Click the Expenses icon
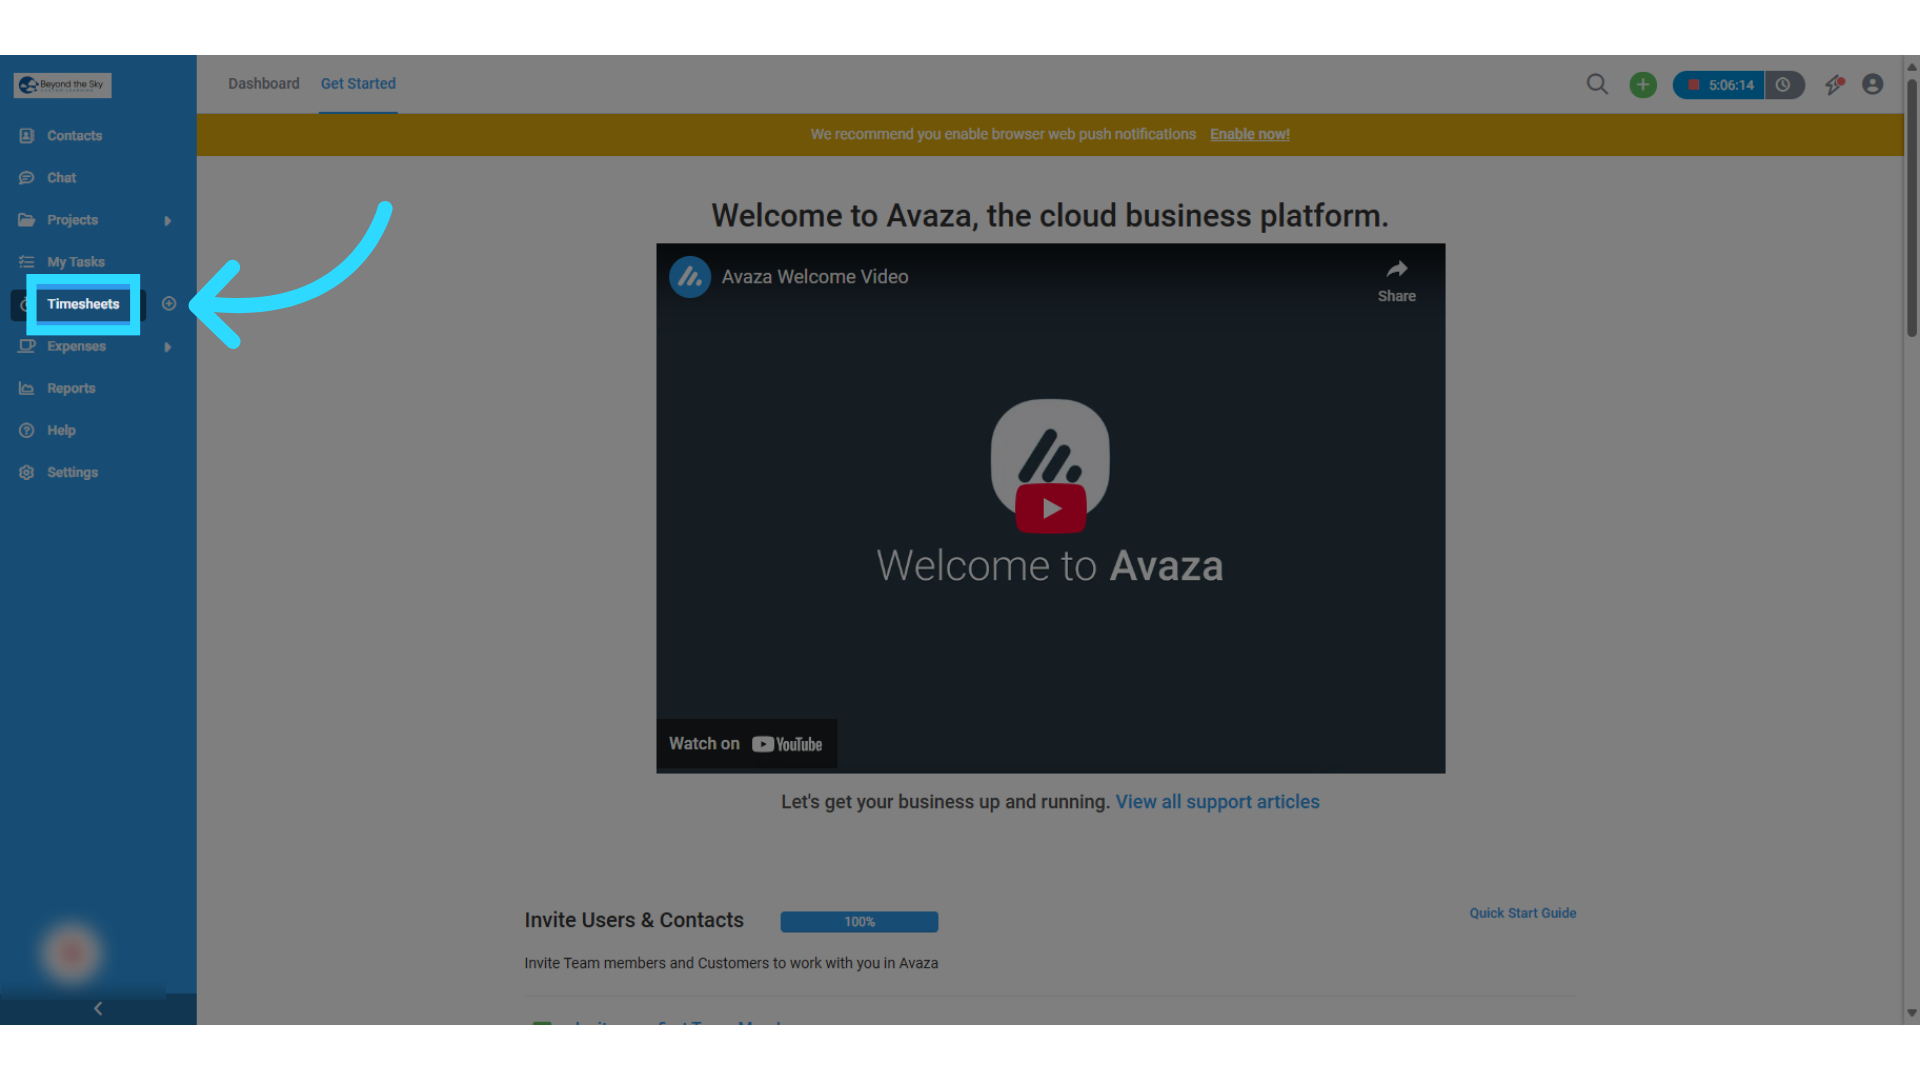The image size is (1920, 1080). pos(27,346)
